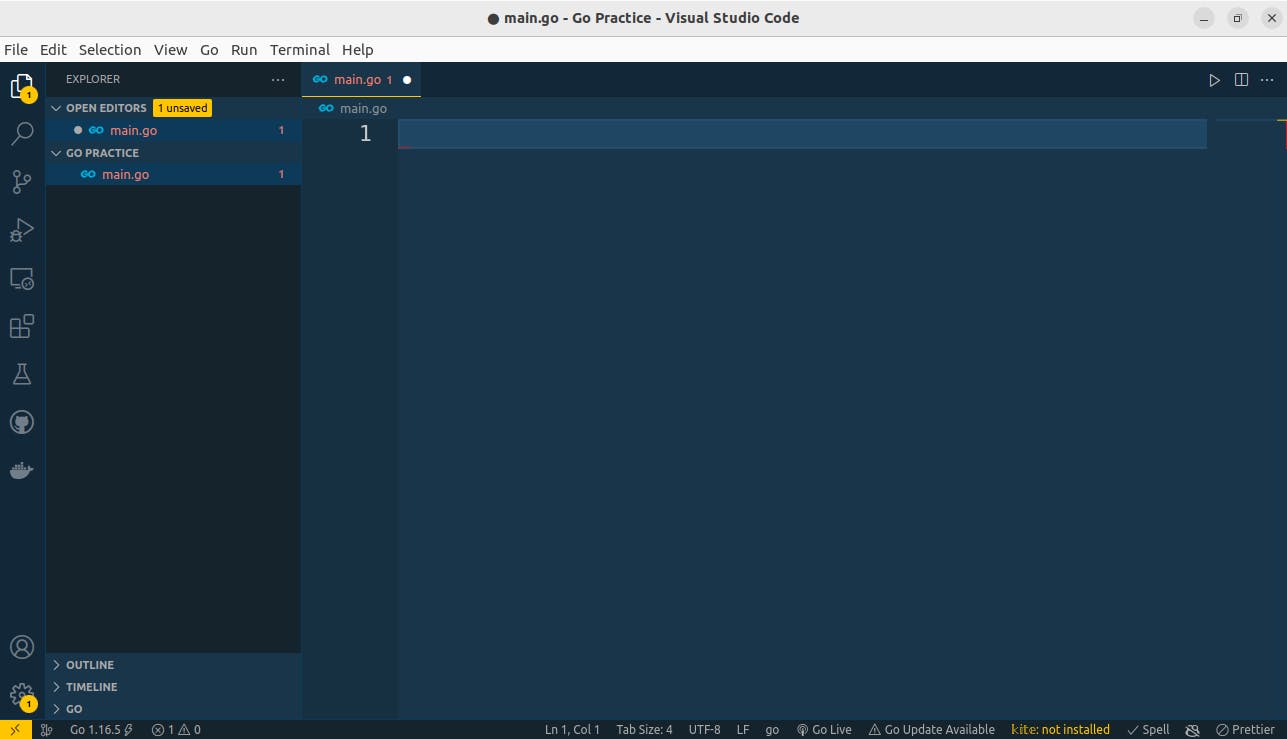Open the Run and Debug view

(22, 230)
